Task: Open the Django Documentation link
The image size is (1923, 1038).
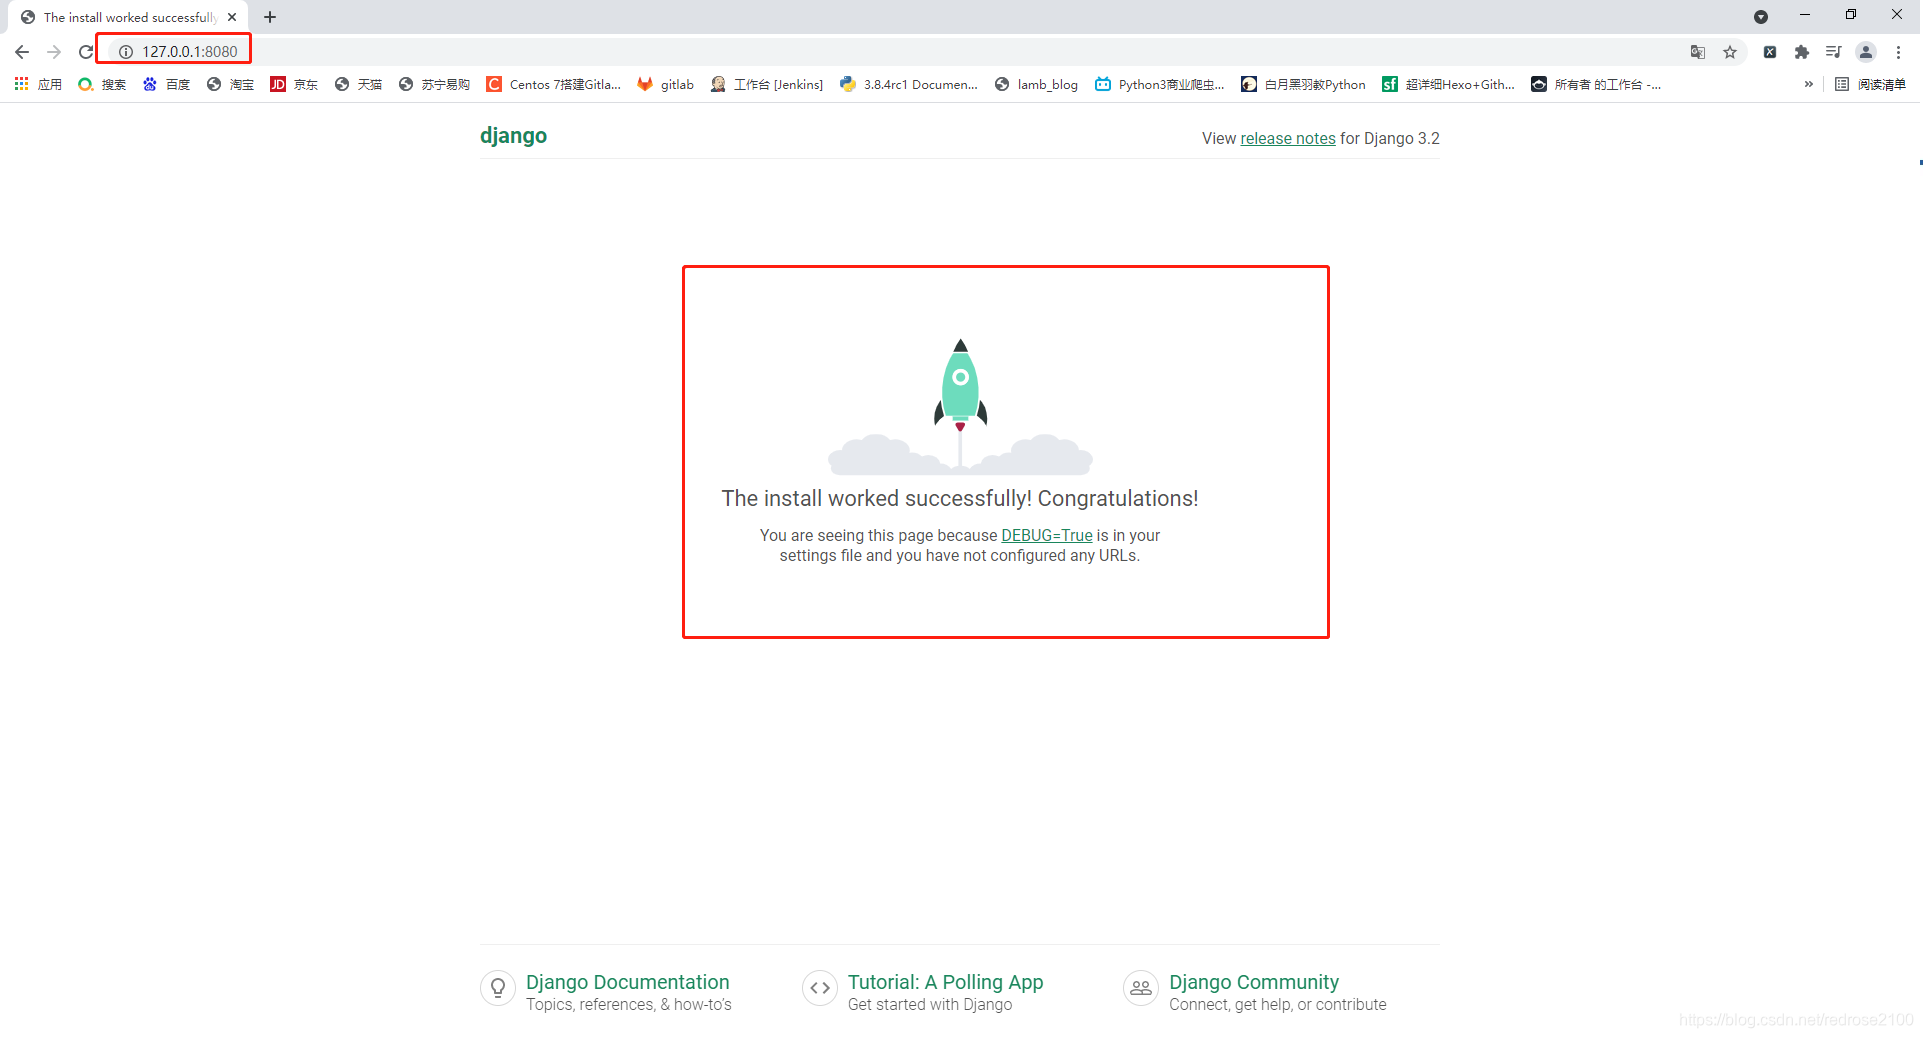Action: [628, 982]
